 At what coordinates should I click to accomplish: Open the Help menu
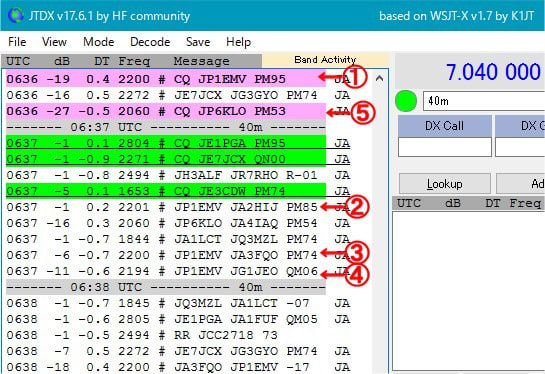[x=238, y=42]
